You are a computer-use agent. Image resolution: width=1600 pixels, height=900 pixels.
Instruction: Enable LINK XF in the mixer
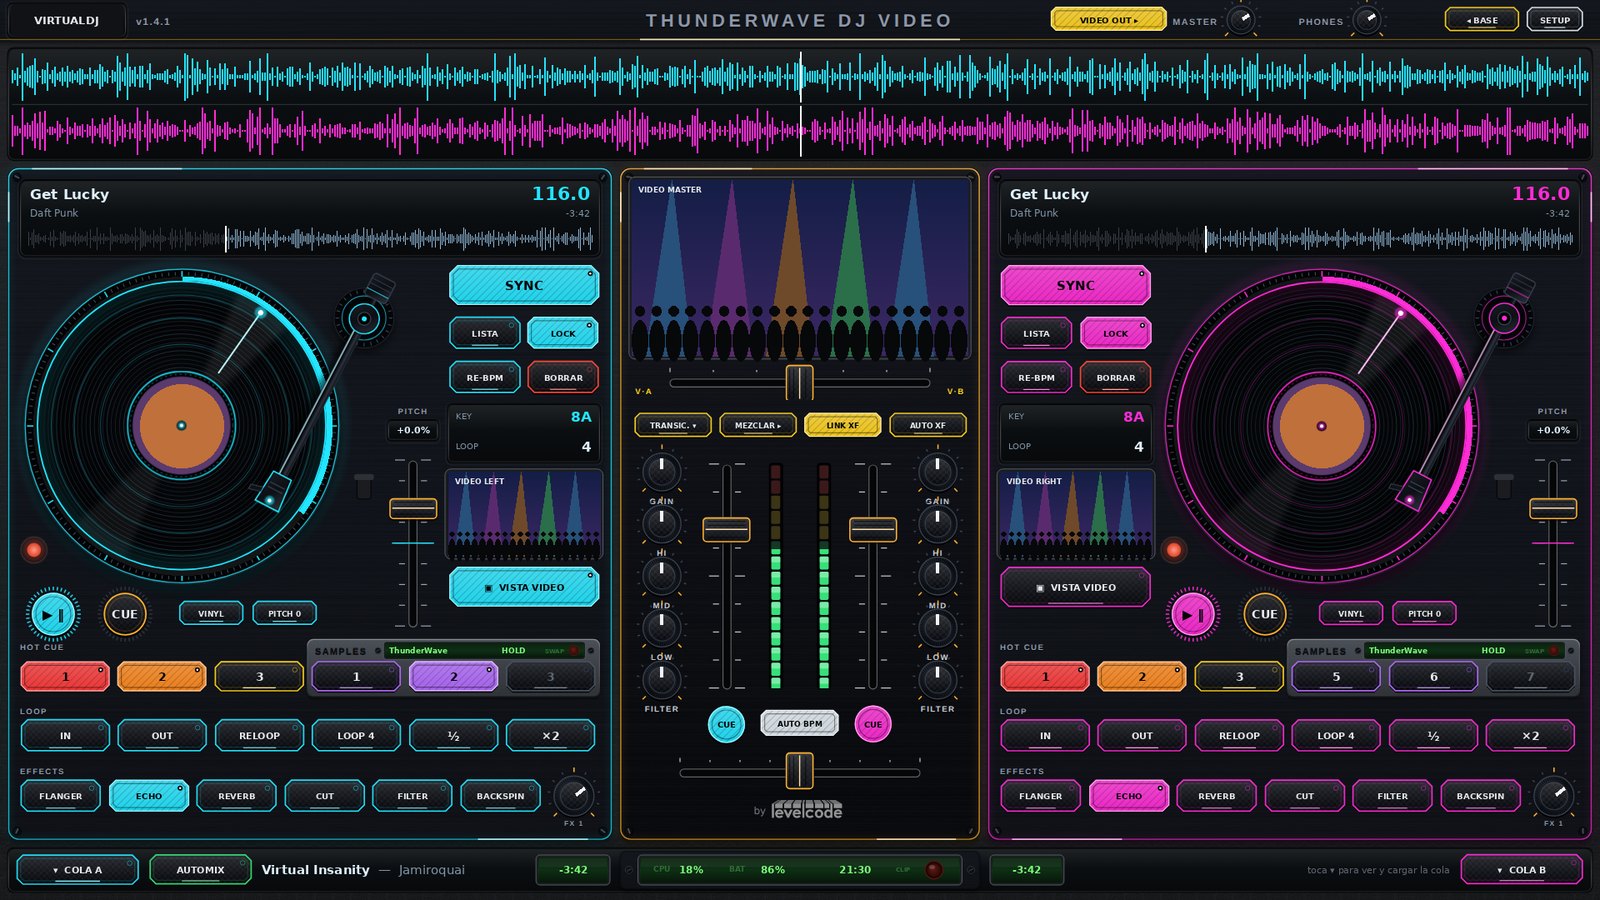pos(843,425)
